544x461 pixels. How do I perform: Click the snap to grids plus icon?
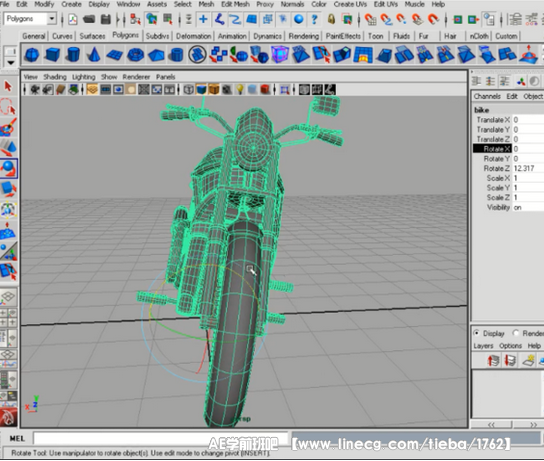pos(203,19)
